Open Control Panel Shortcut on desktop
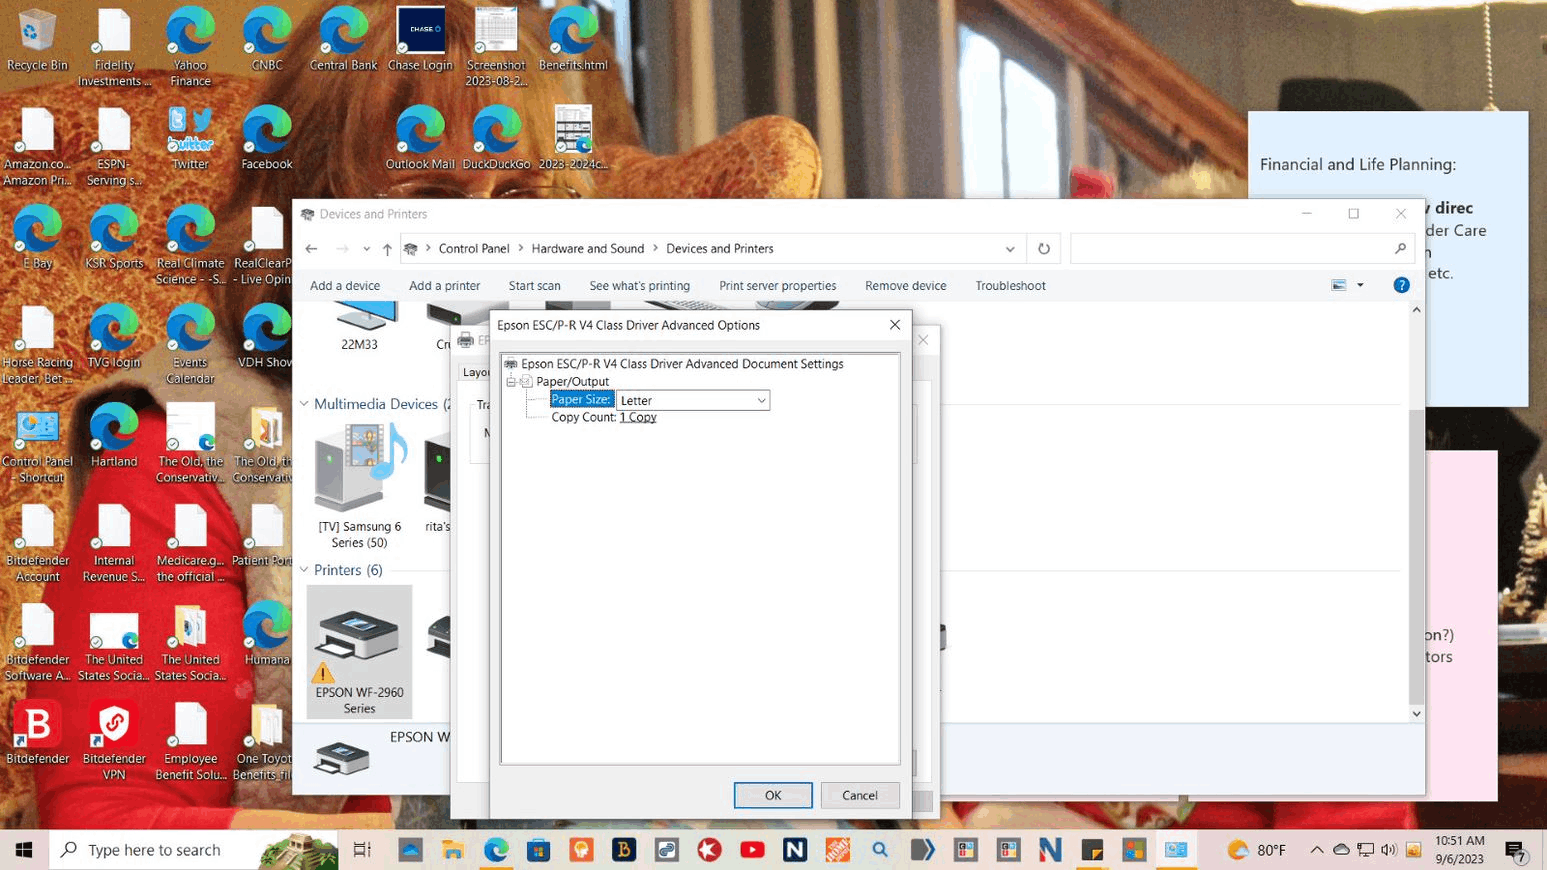 point(37,444)
